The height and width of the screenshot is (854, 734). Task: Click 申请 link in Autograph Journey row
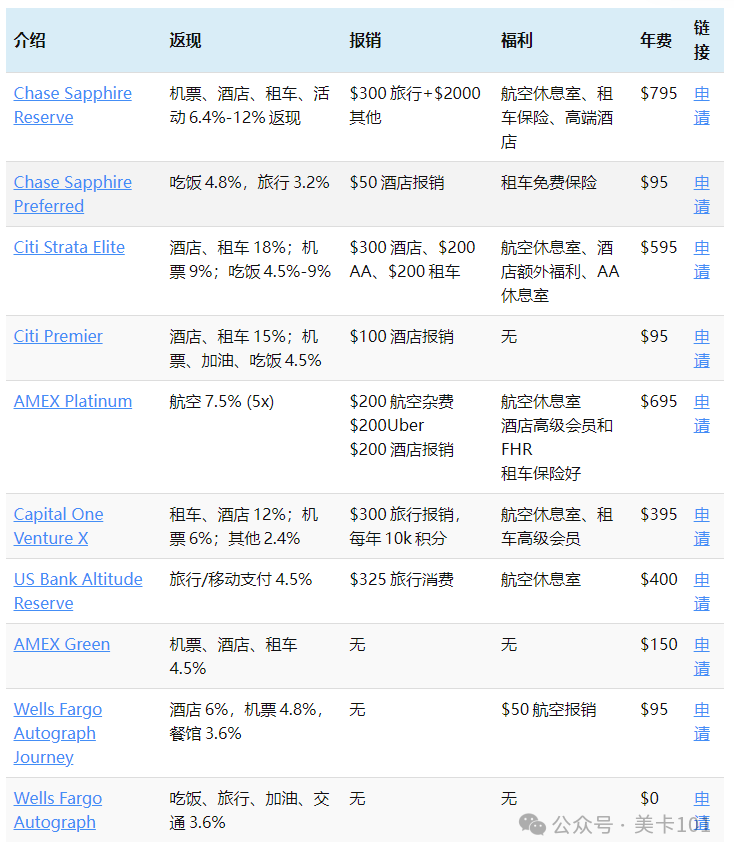click(x=702, y=721)
